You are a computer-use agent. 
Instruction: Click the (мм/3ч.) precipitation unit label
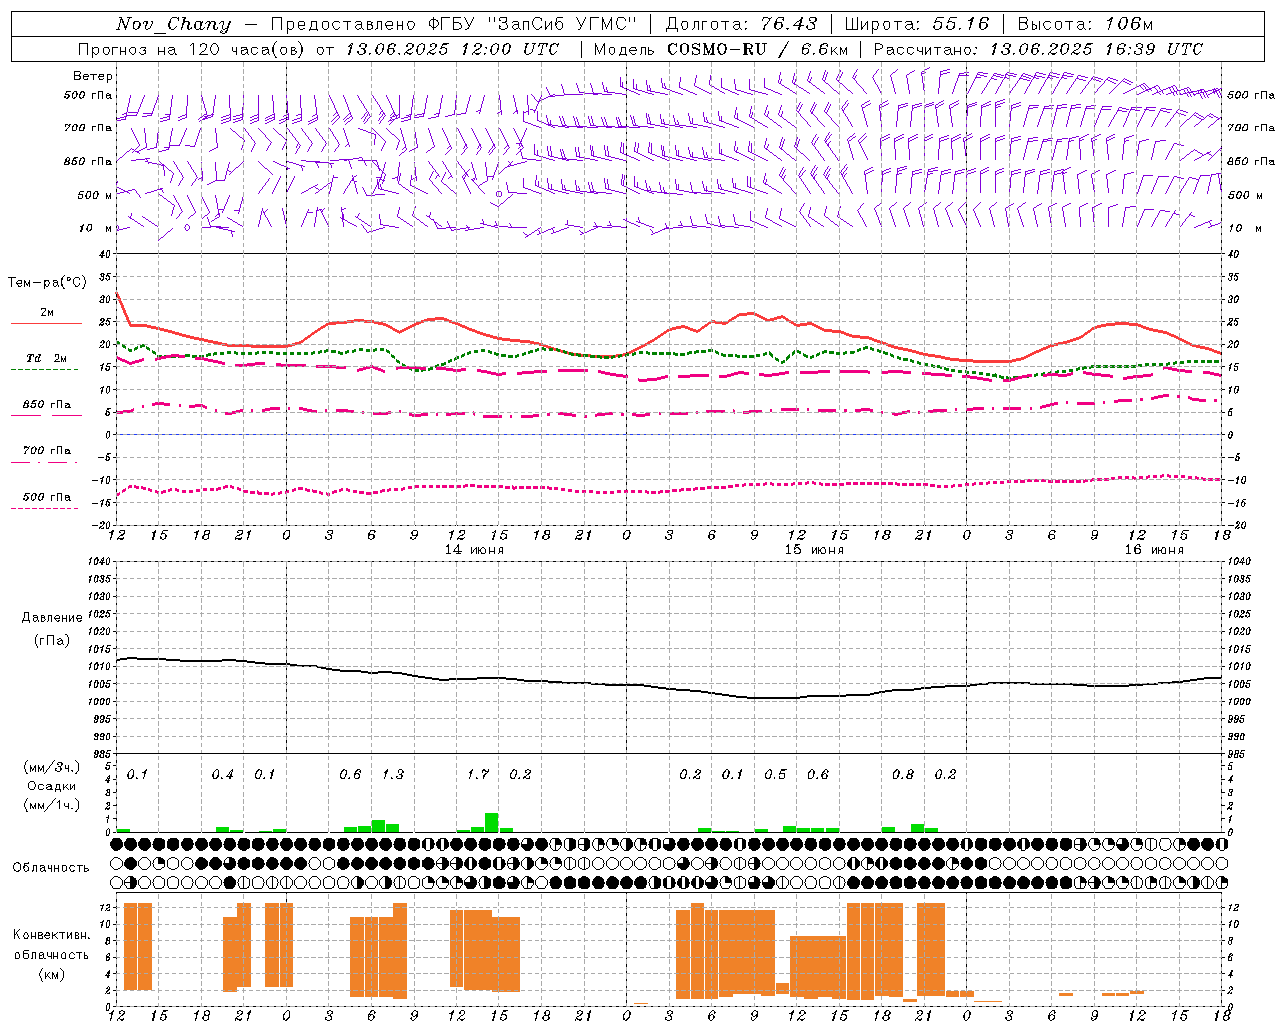(52, 767)
